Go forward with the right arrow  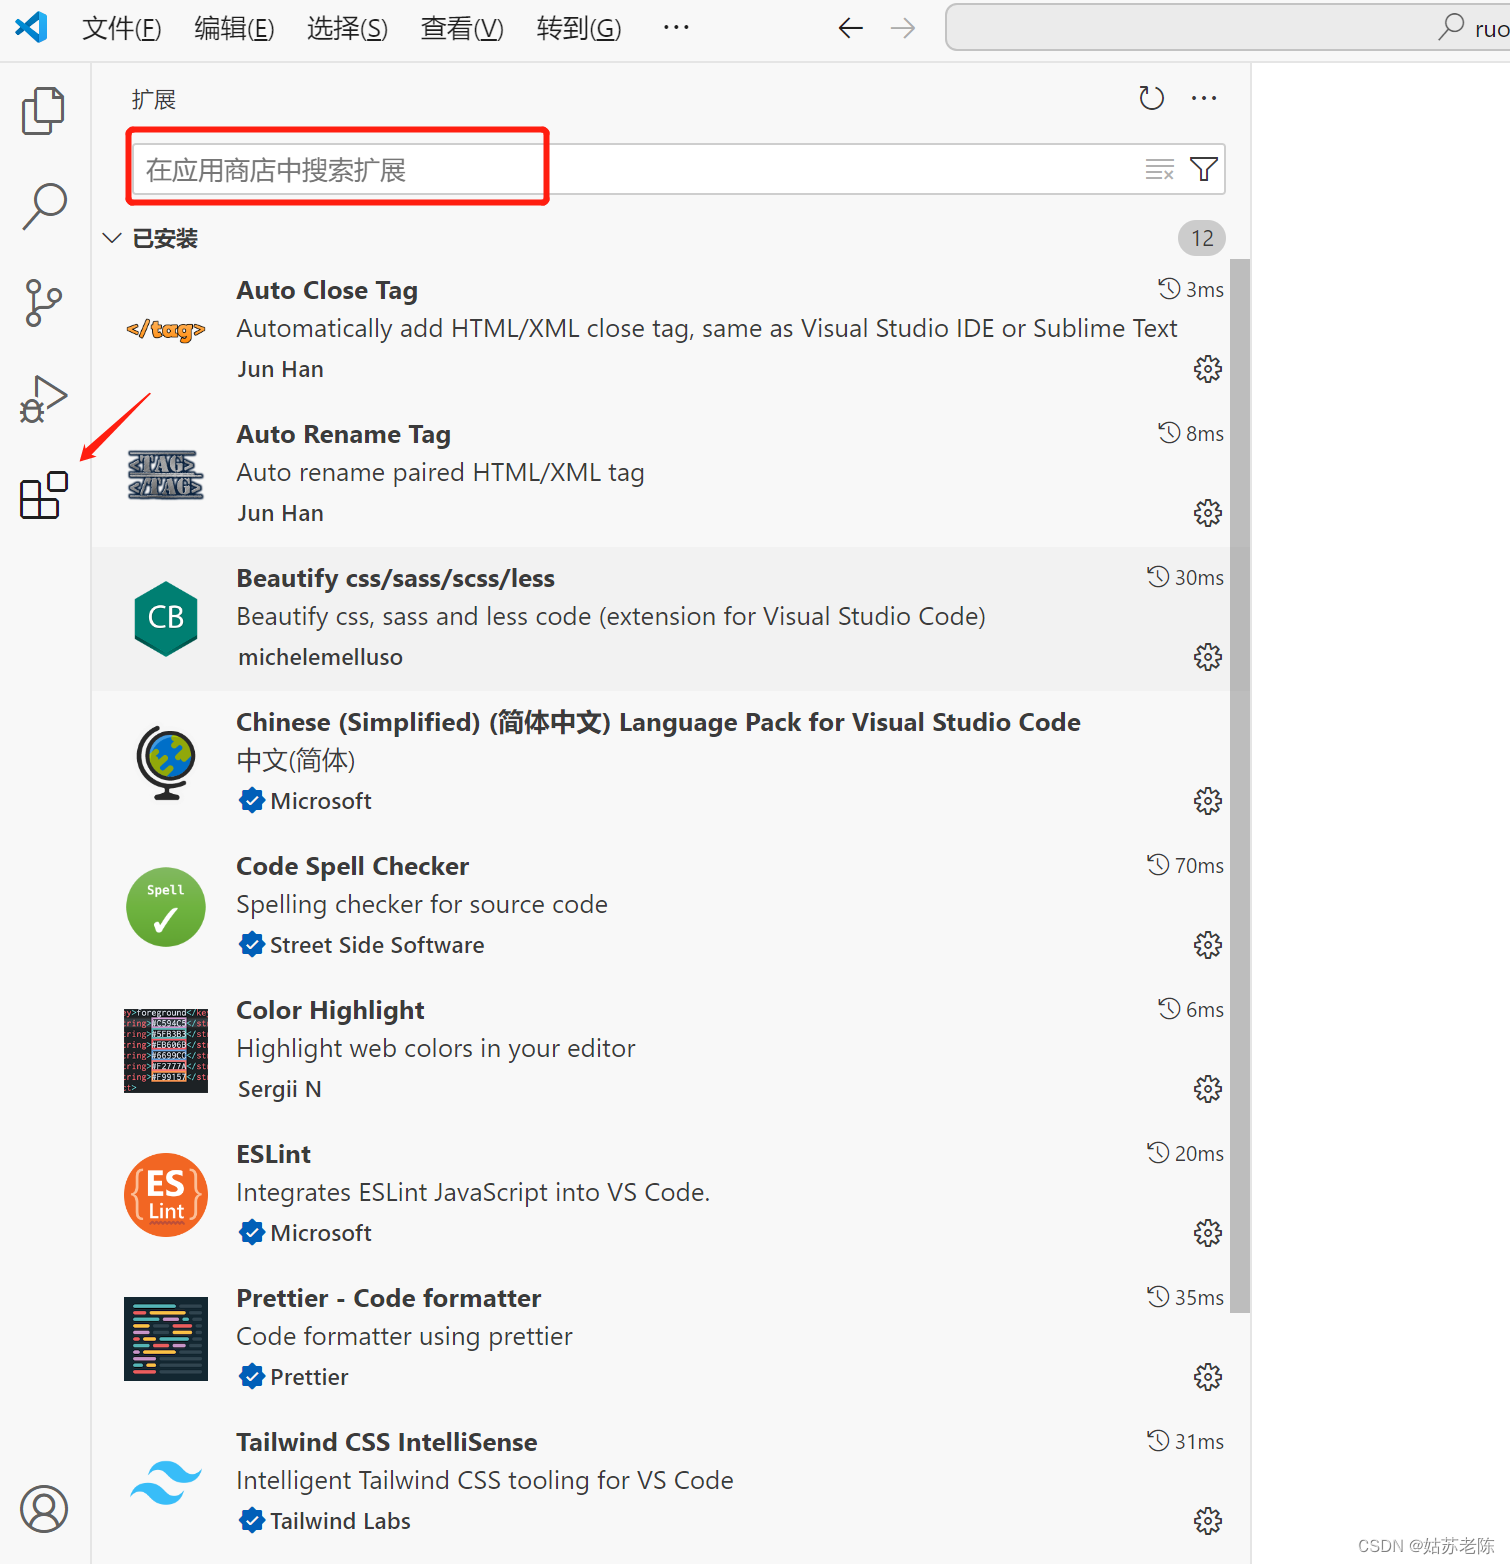pos(903,28)
